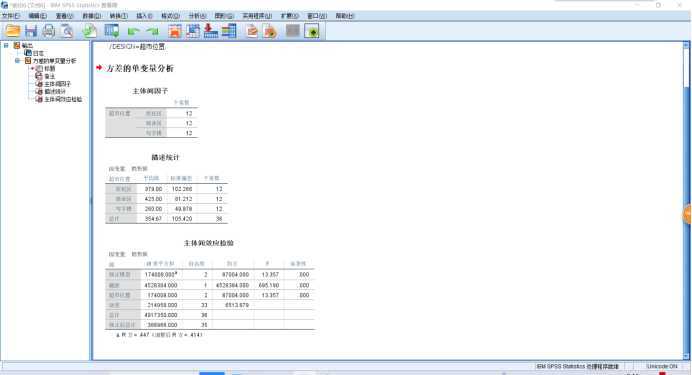Open the 转换(T) menu
This screenshot has width=692, height=375.
pyautogui.click(x=118, y=16)
